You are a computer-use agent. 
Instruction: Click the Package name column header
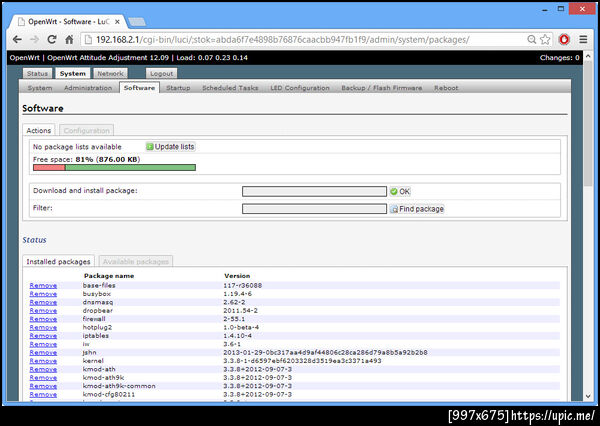(109, 276)
